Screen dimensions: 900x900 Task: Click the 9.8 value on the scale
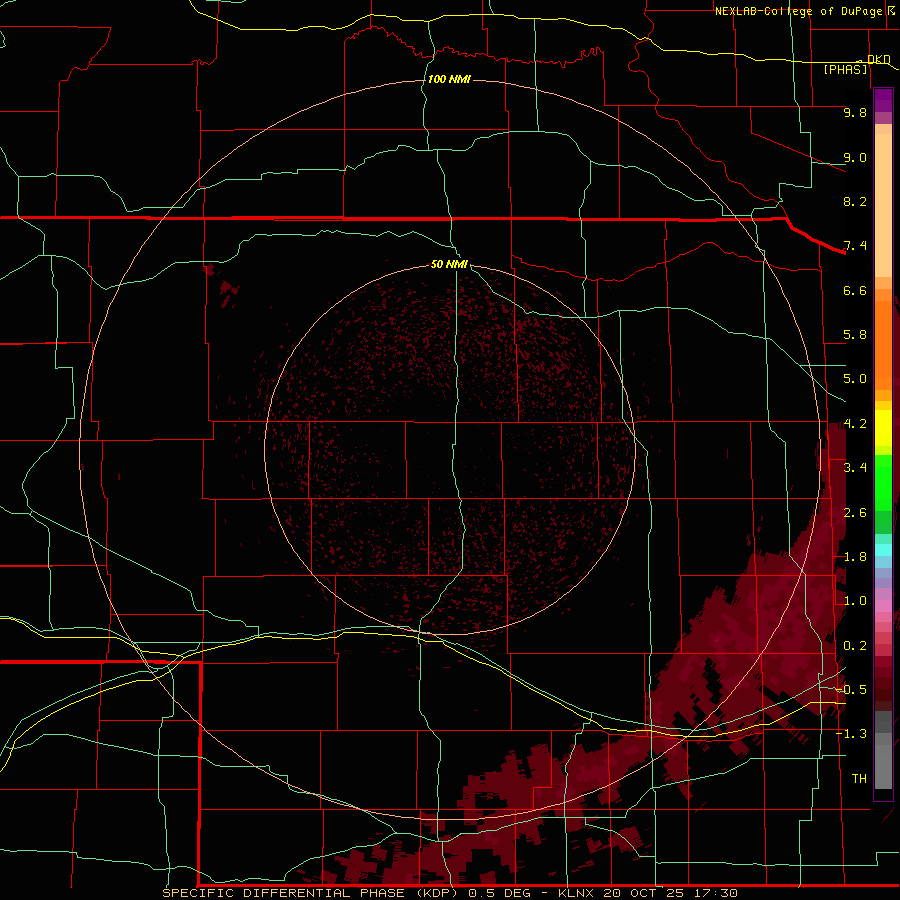coord(855,112)
